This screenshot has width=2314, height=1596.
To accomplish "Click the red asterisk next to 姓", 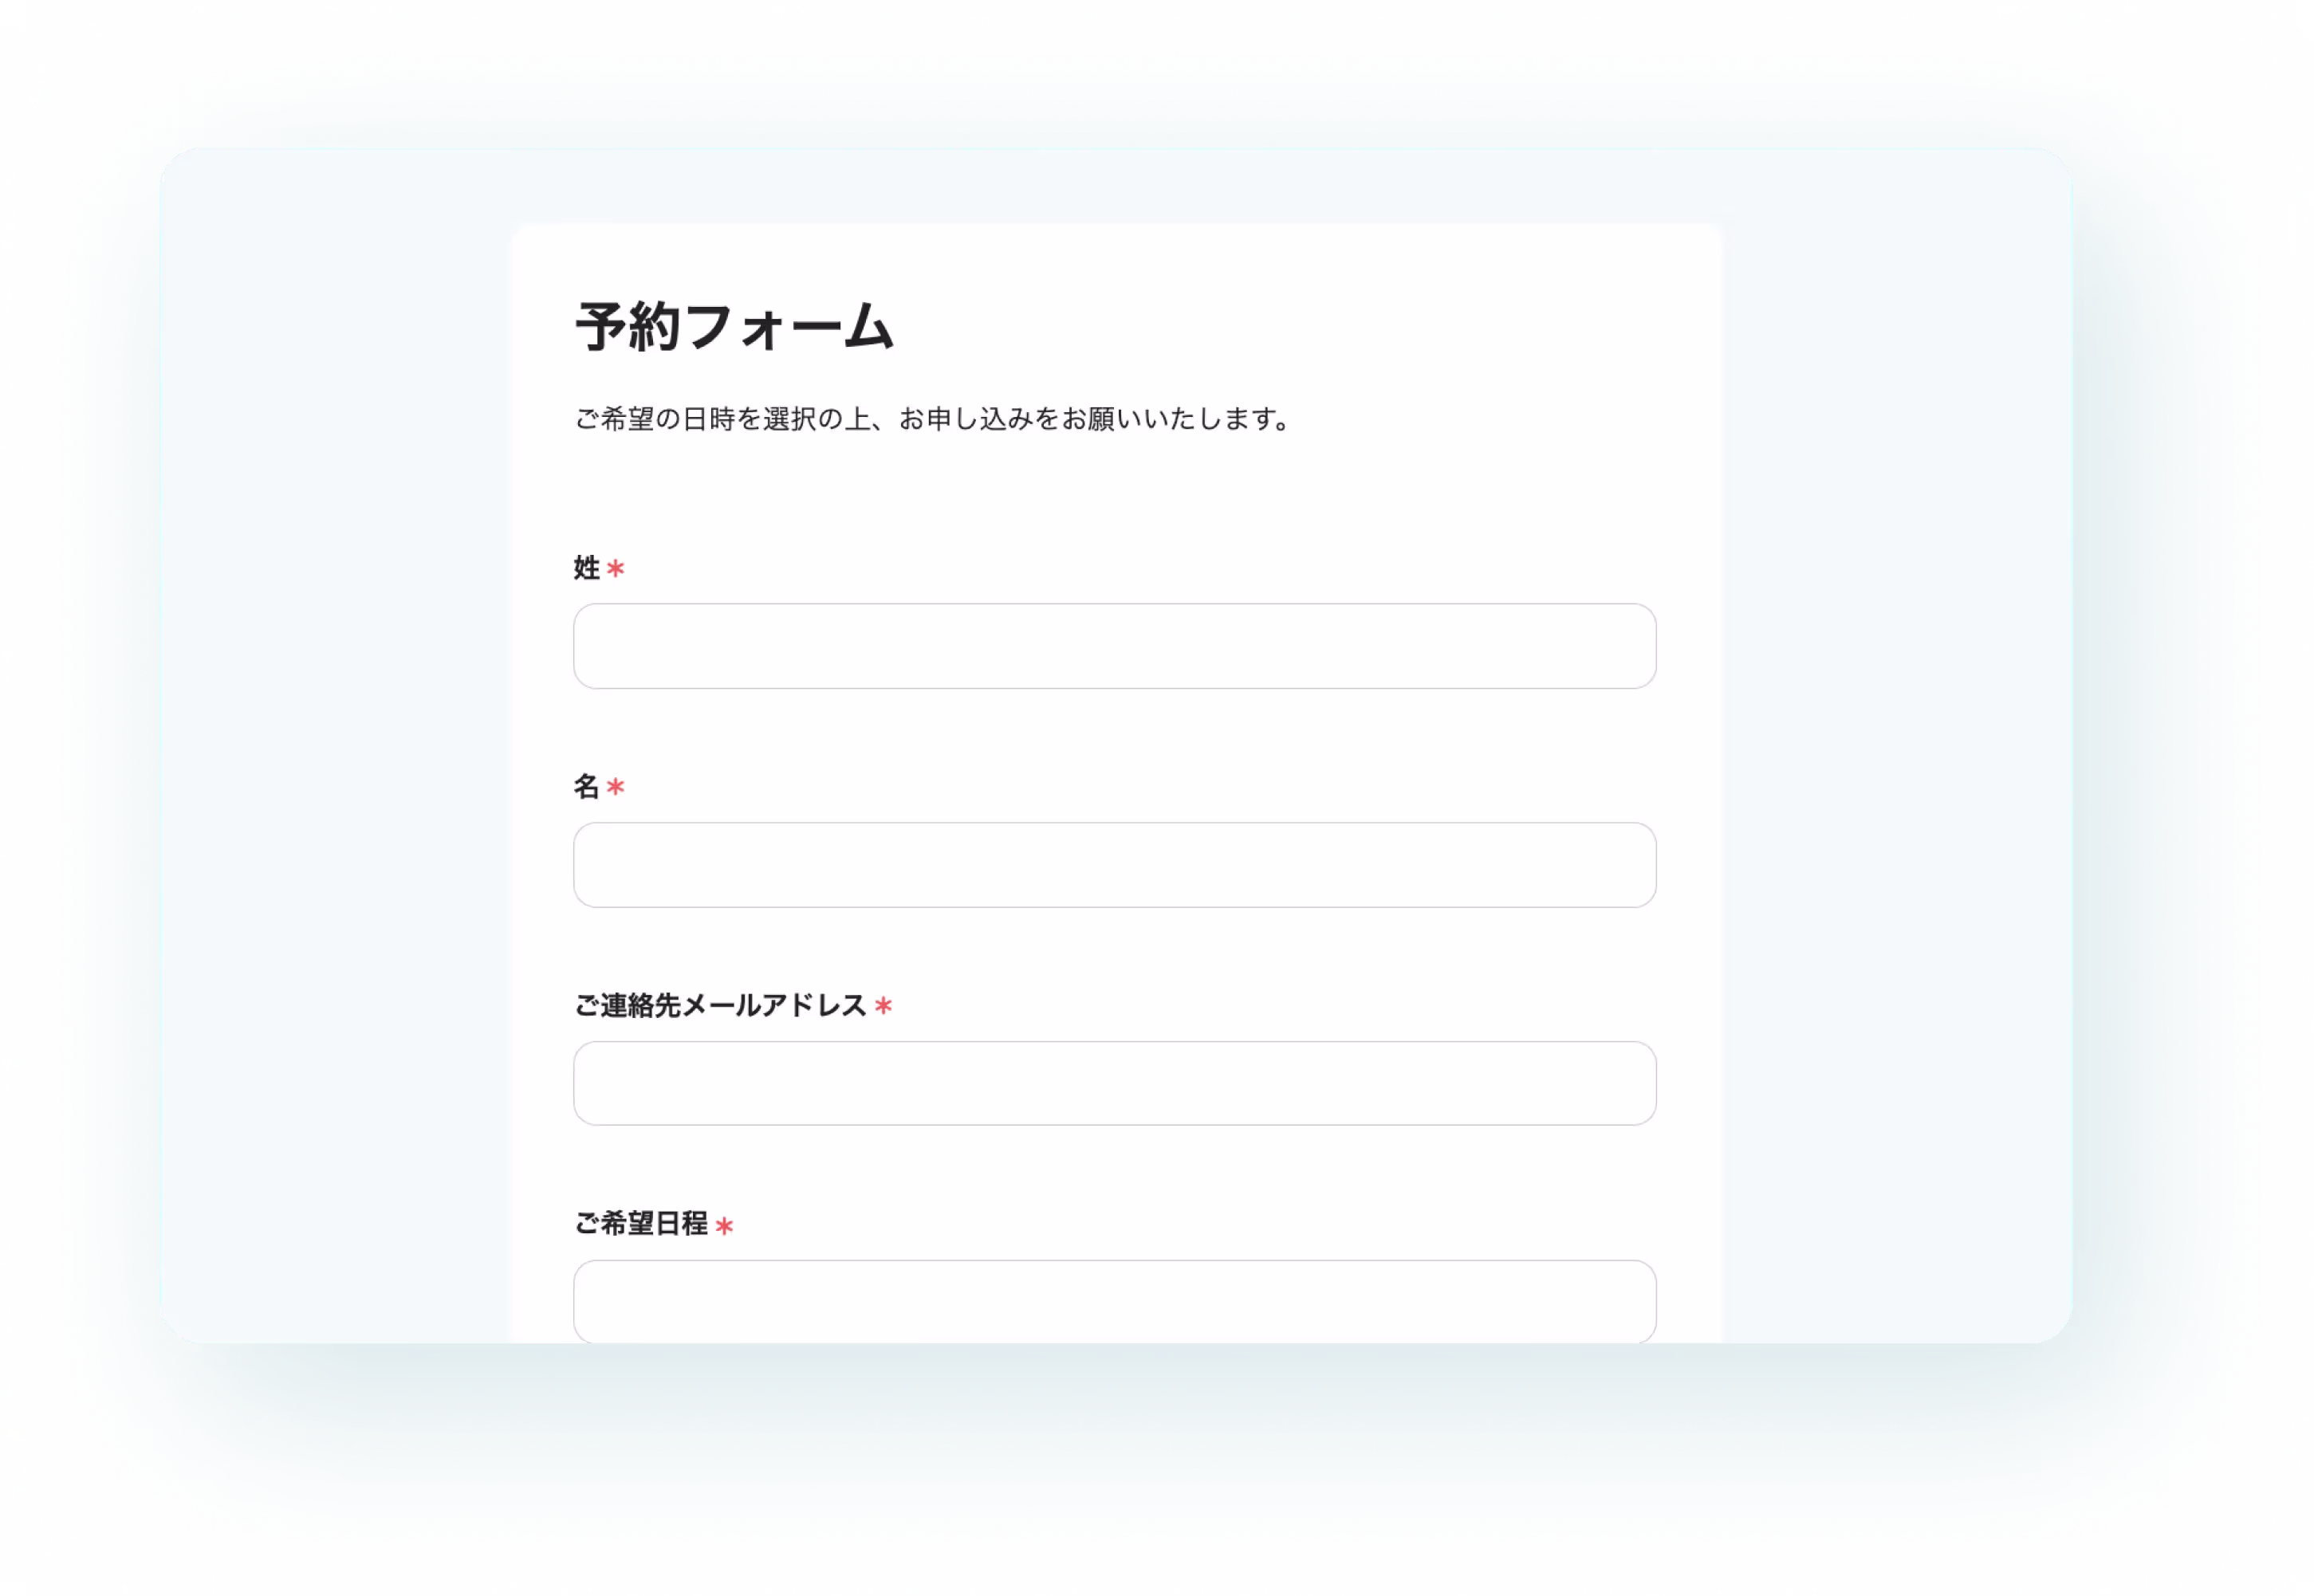I will click(x=616, y=569).
